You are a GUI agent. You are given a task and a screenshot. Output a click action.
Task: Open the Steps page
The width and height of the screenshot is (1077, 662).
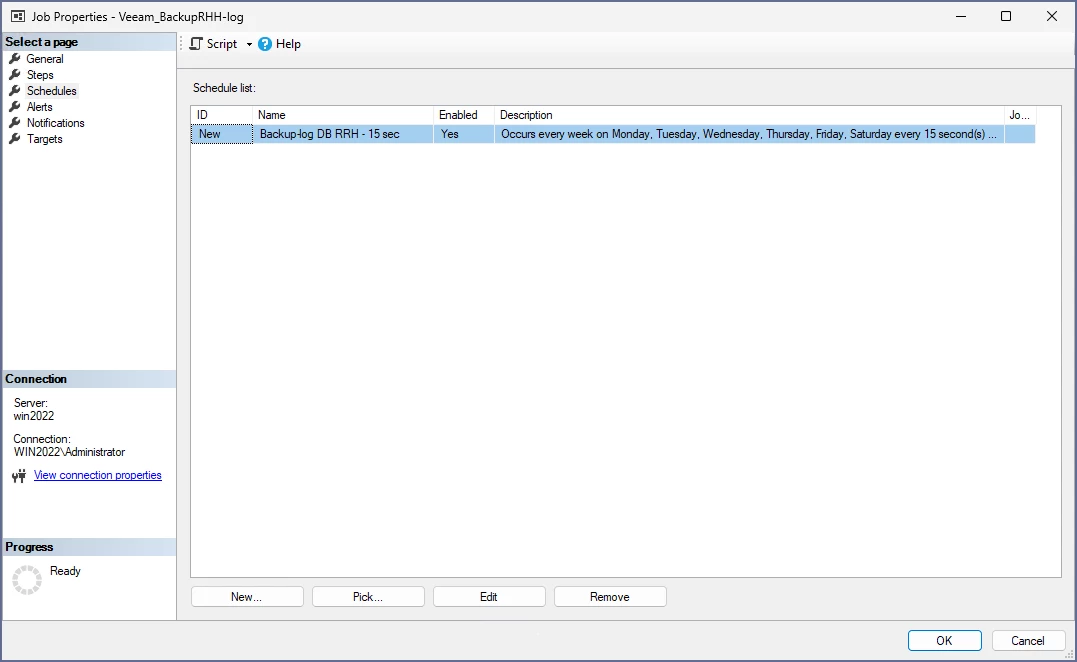pyautogui.click(x=40, y=75)
